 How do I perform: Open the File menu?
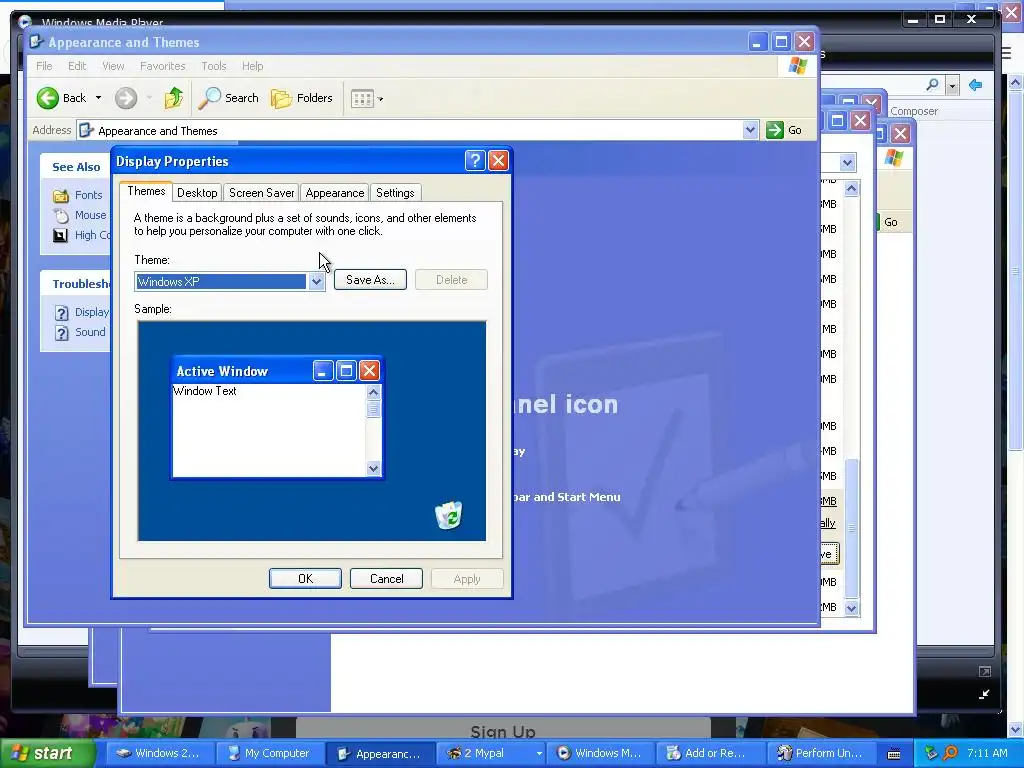(44, 66)
